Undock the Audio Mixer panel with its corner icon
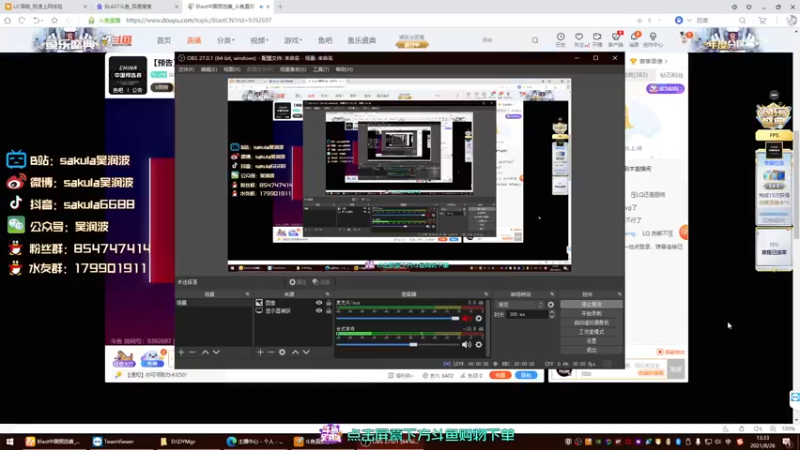This screenshot has width=800, height=450. point(486,294)
